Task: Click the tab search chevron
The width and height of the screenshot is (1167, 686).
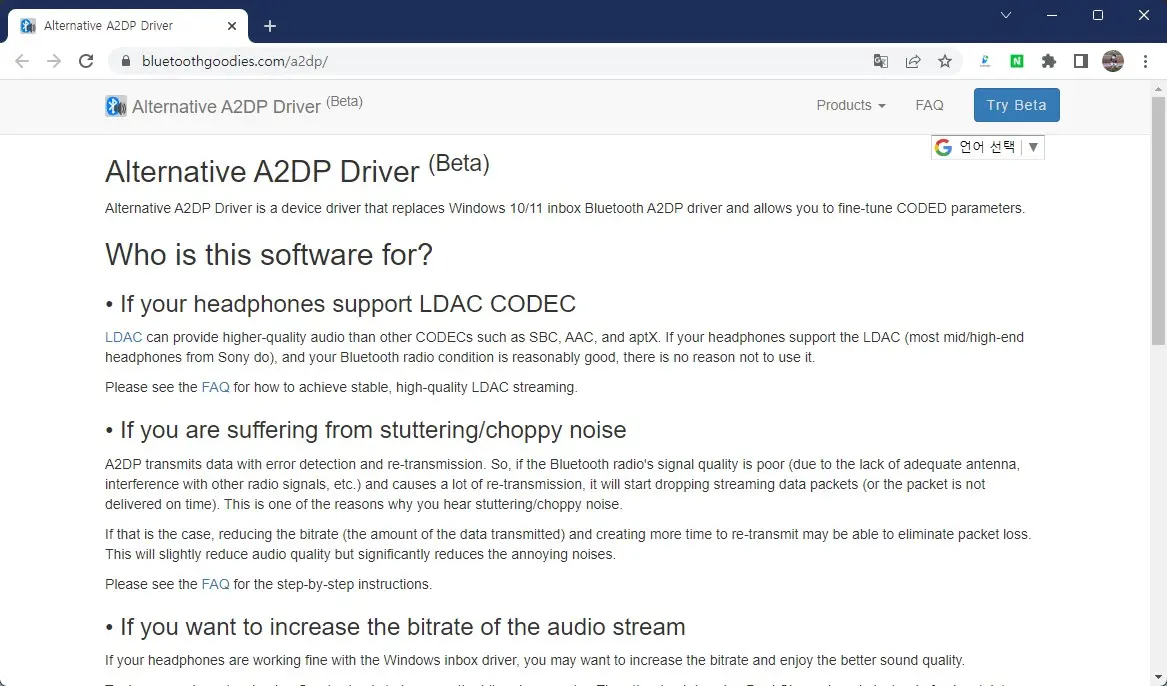Action: pos(1005,15)
